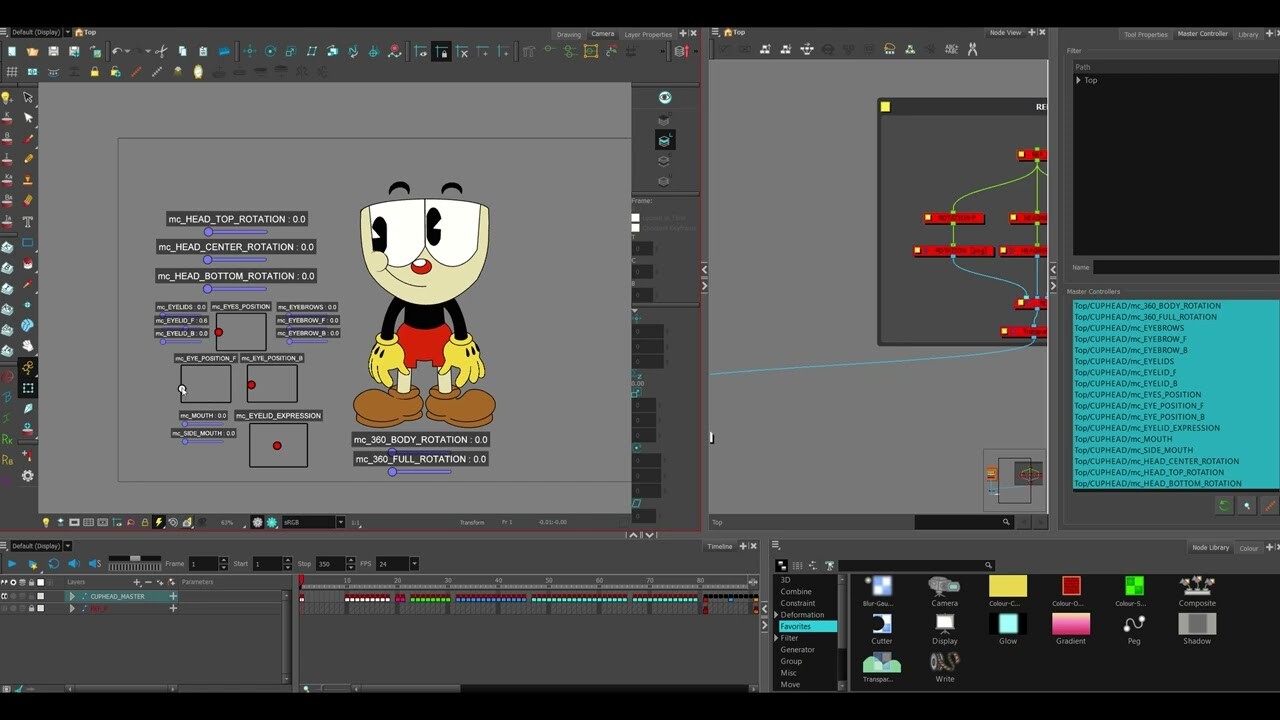
Task: Click the Play button in playback toolbar
Action: (x=12, y=563)
